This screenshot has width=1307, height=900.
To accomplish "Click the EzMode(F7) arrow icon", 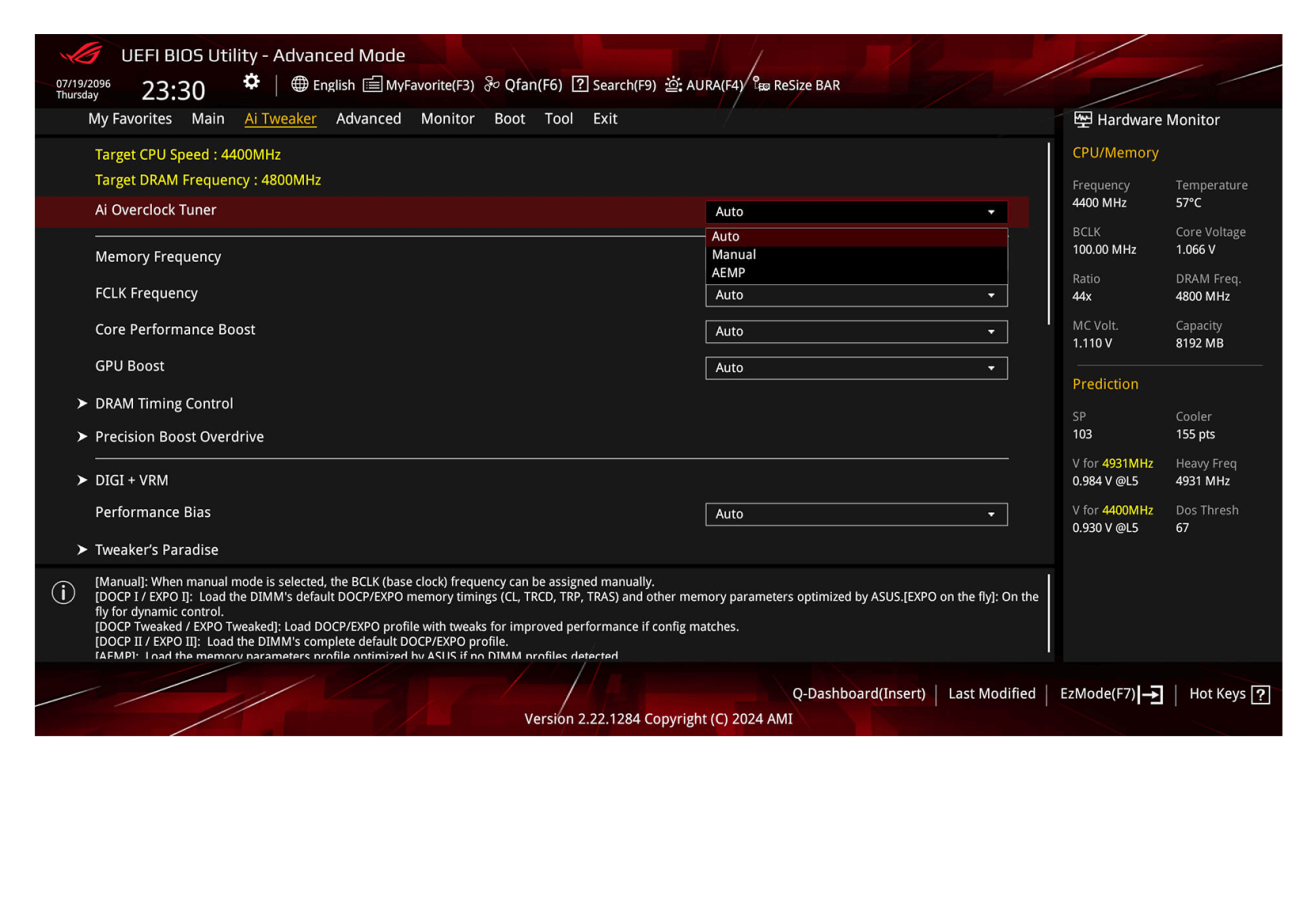I will click(x=1153, y=694).
